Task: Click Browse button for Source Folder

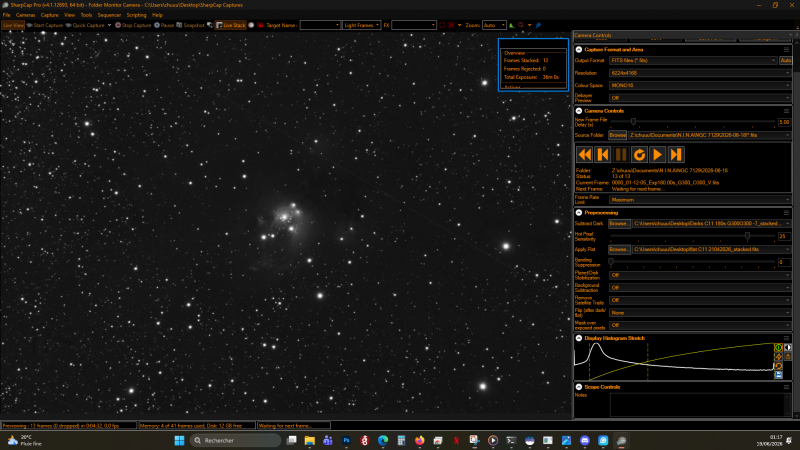Action: (x=617, y=135)
